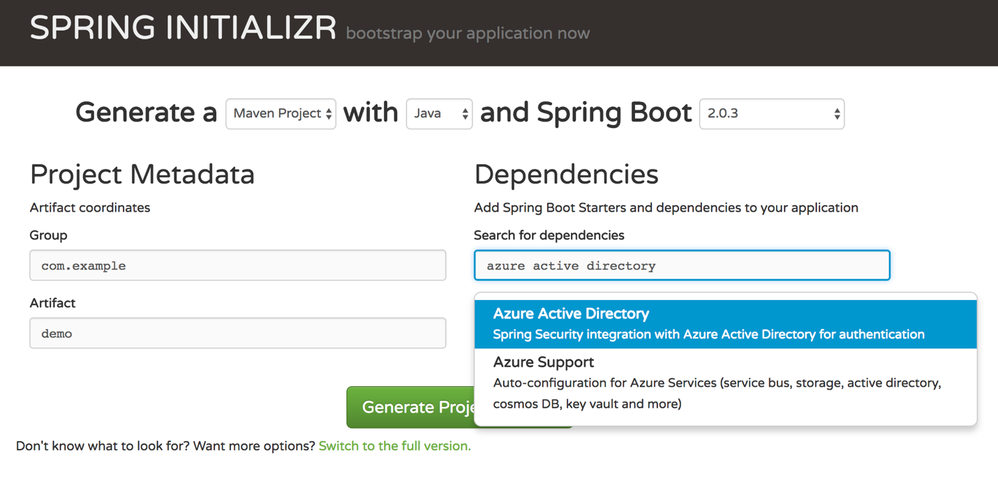Screen dimensions: 998x479
Task: Select the Azure Active Directory suggestion
Action: coord(726,324)
